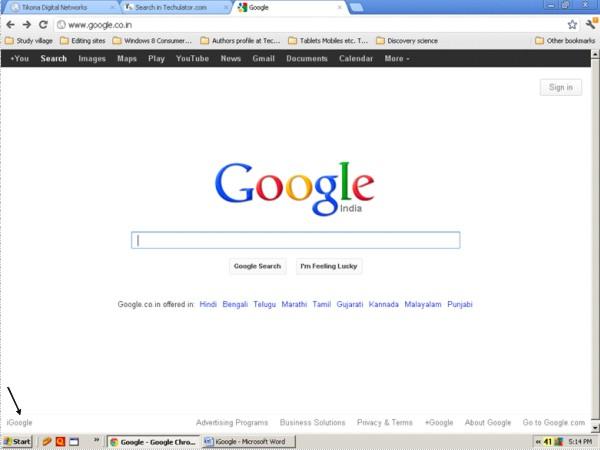Switch language to Malayalam
Image resolution: width=600 pixels, height=450 pixels.
(x=423, y=304)
